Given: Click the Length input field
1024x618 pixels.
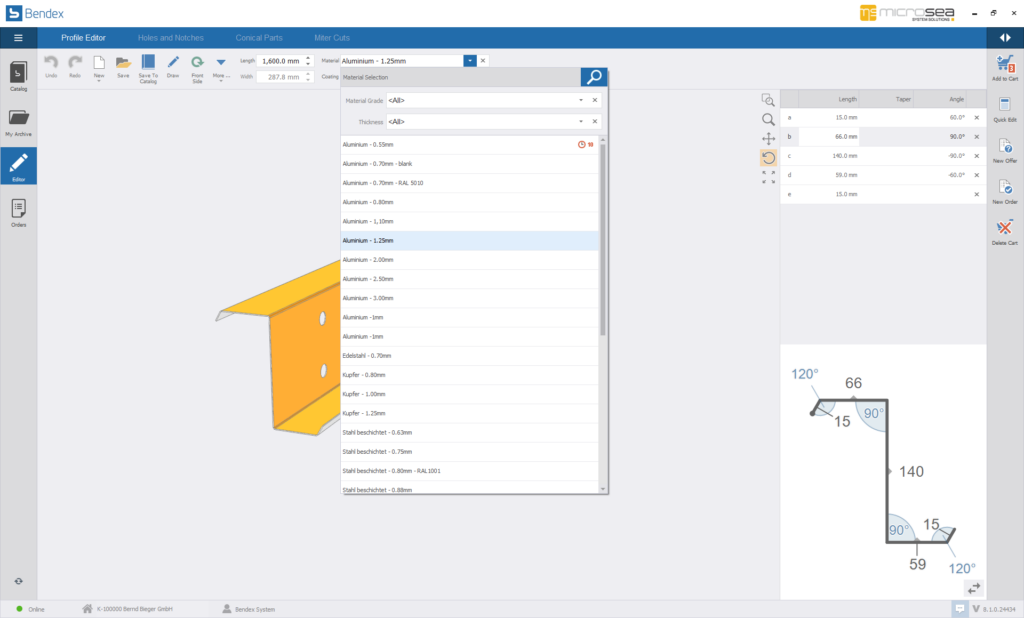Looking at the screenshot, I should coord(279,61).
